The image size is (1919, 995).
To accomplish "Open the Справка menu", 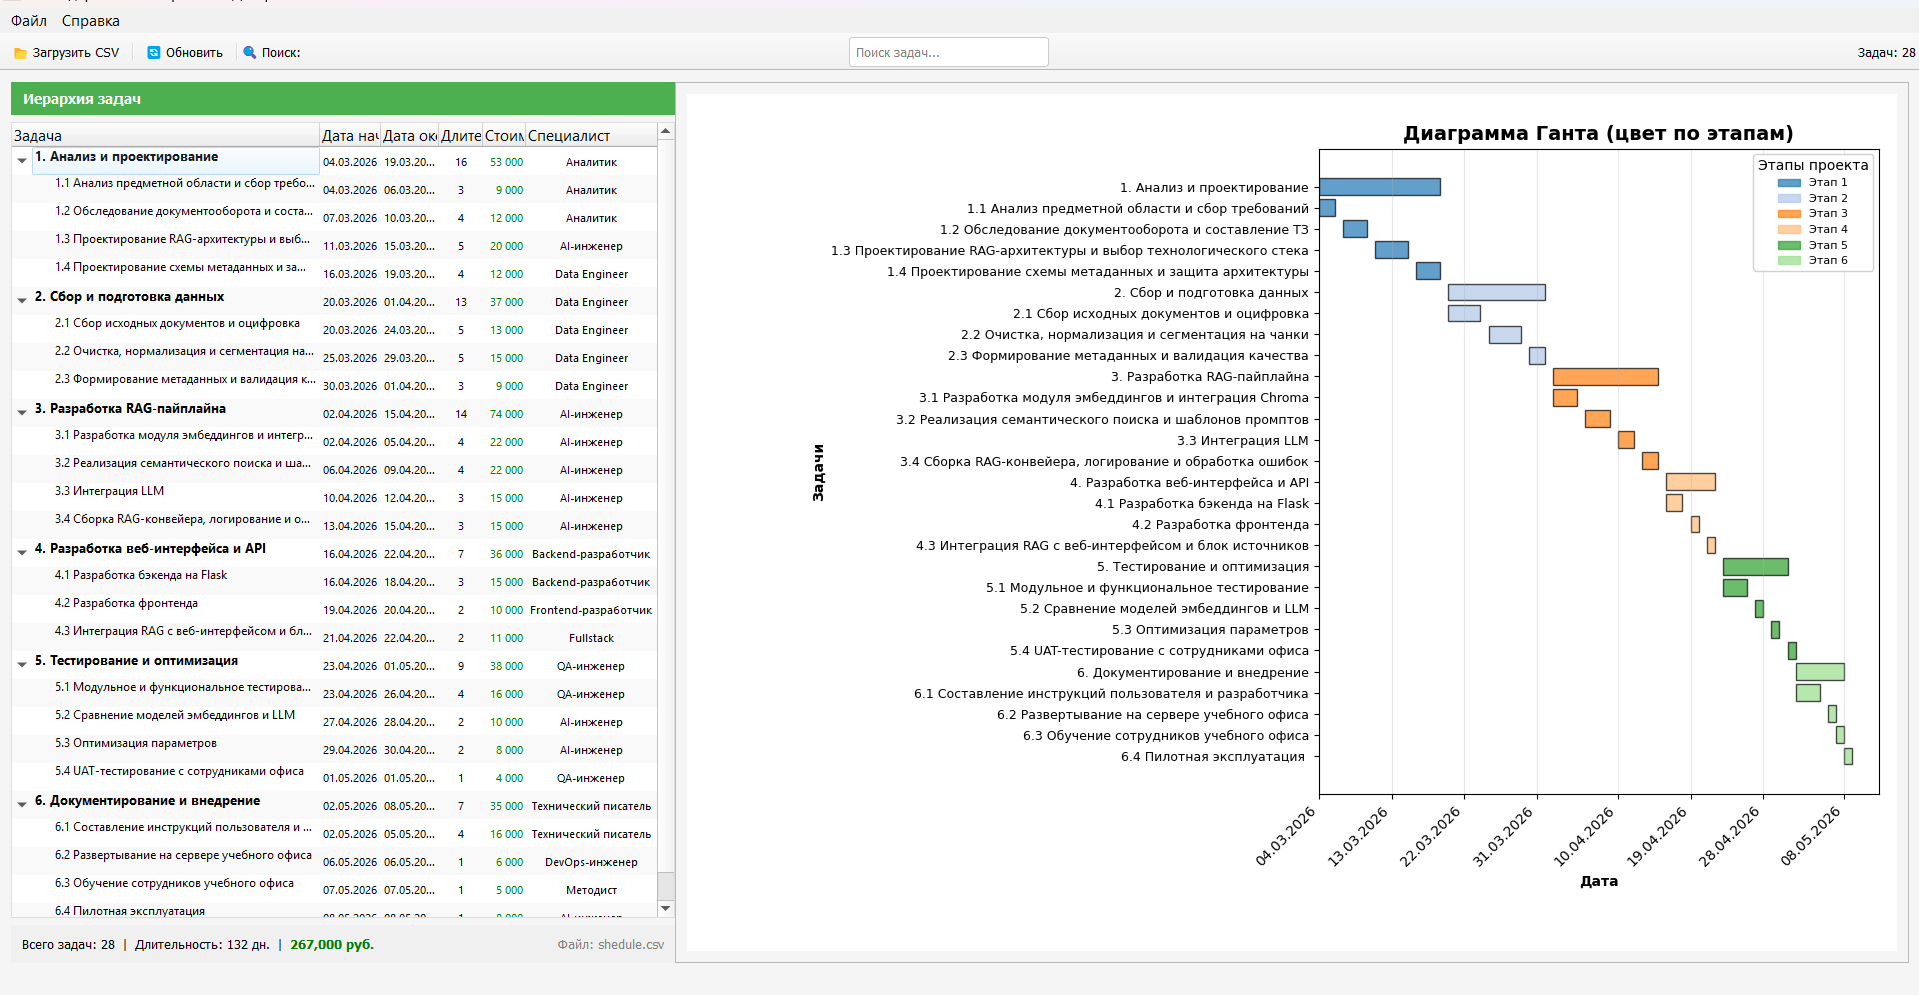I will point(91,21).
